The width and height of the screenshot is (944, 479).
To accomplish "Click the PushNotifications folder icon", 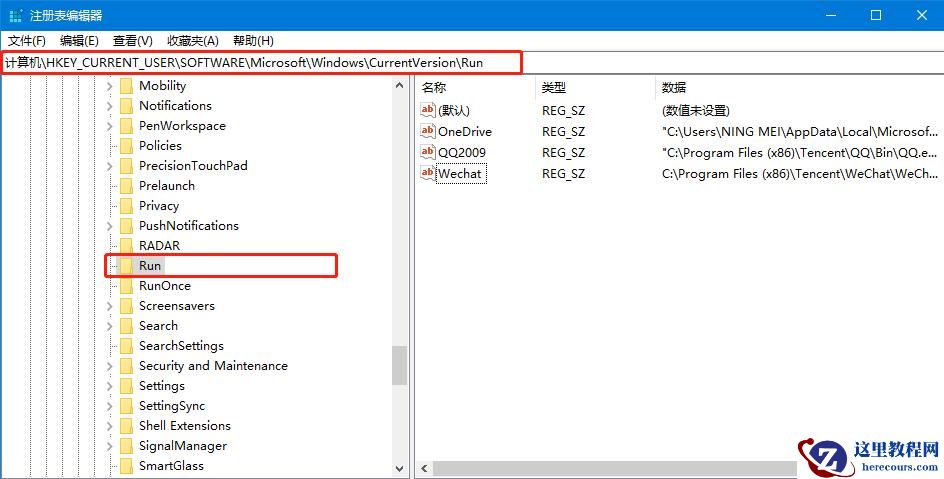I will coord(126,226).
